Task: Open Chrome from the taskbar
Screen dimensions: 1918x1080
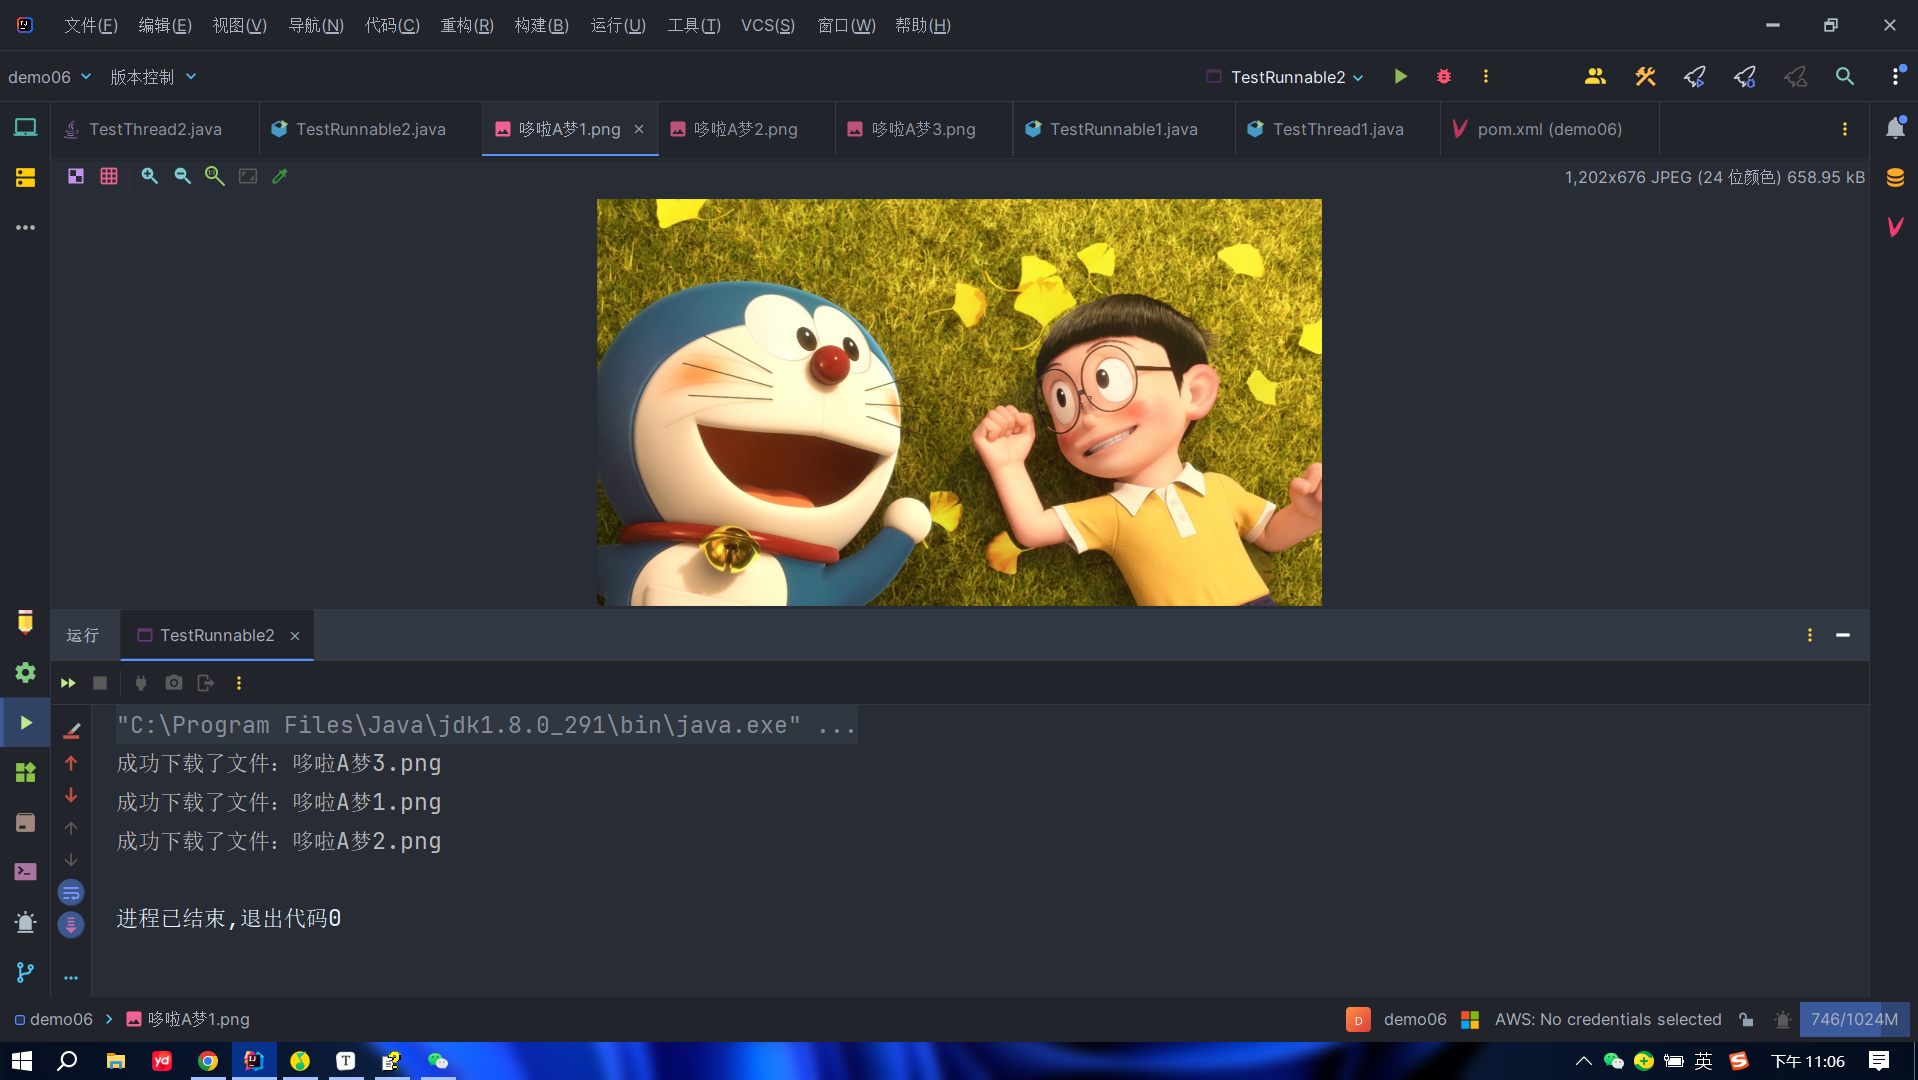Action: pos(208,1061)
